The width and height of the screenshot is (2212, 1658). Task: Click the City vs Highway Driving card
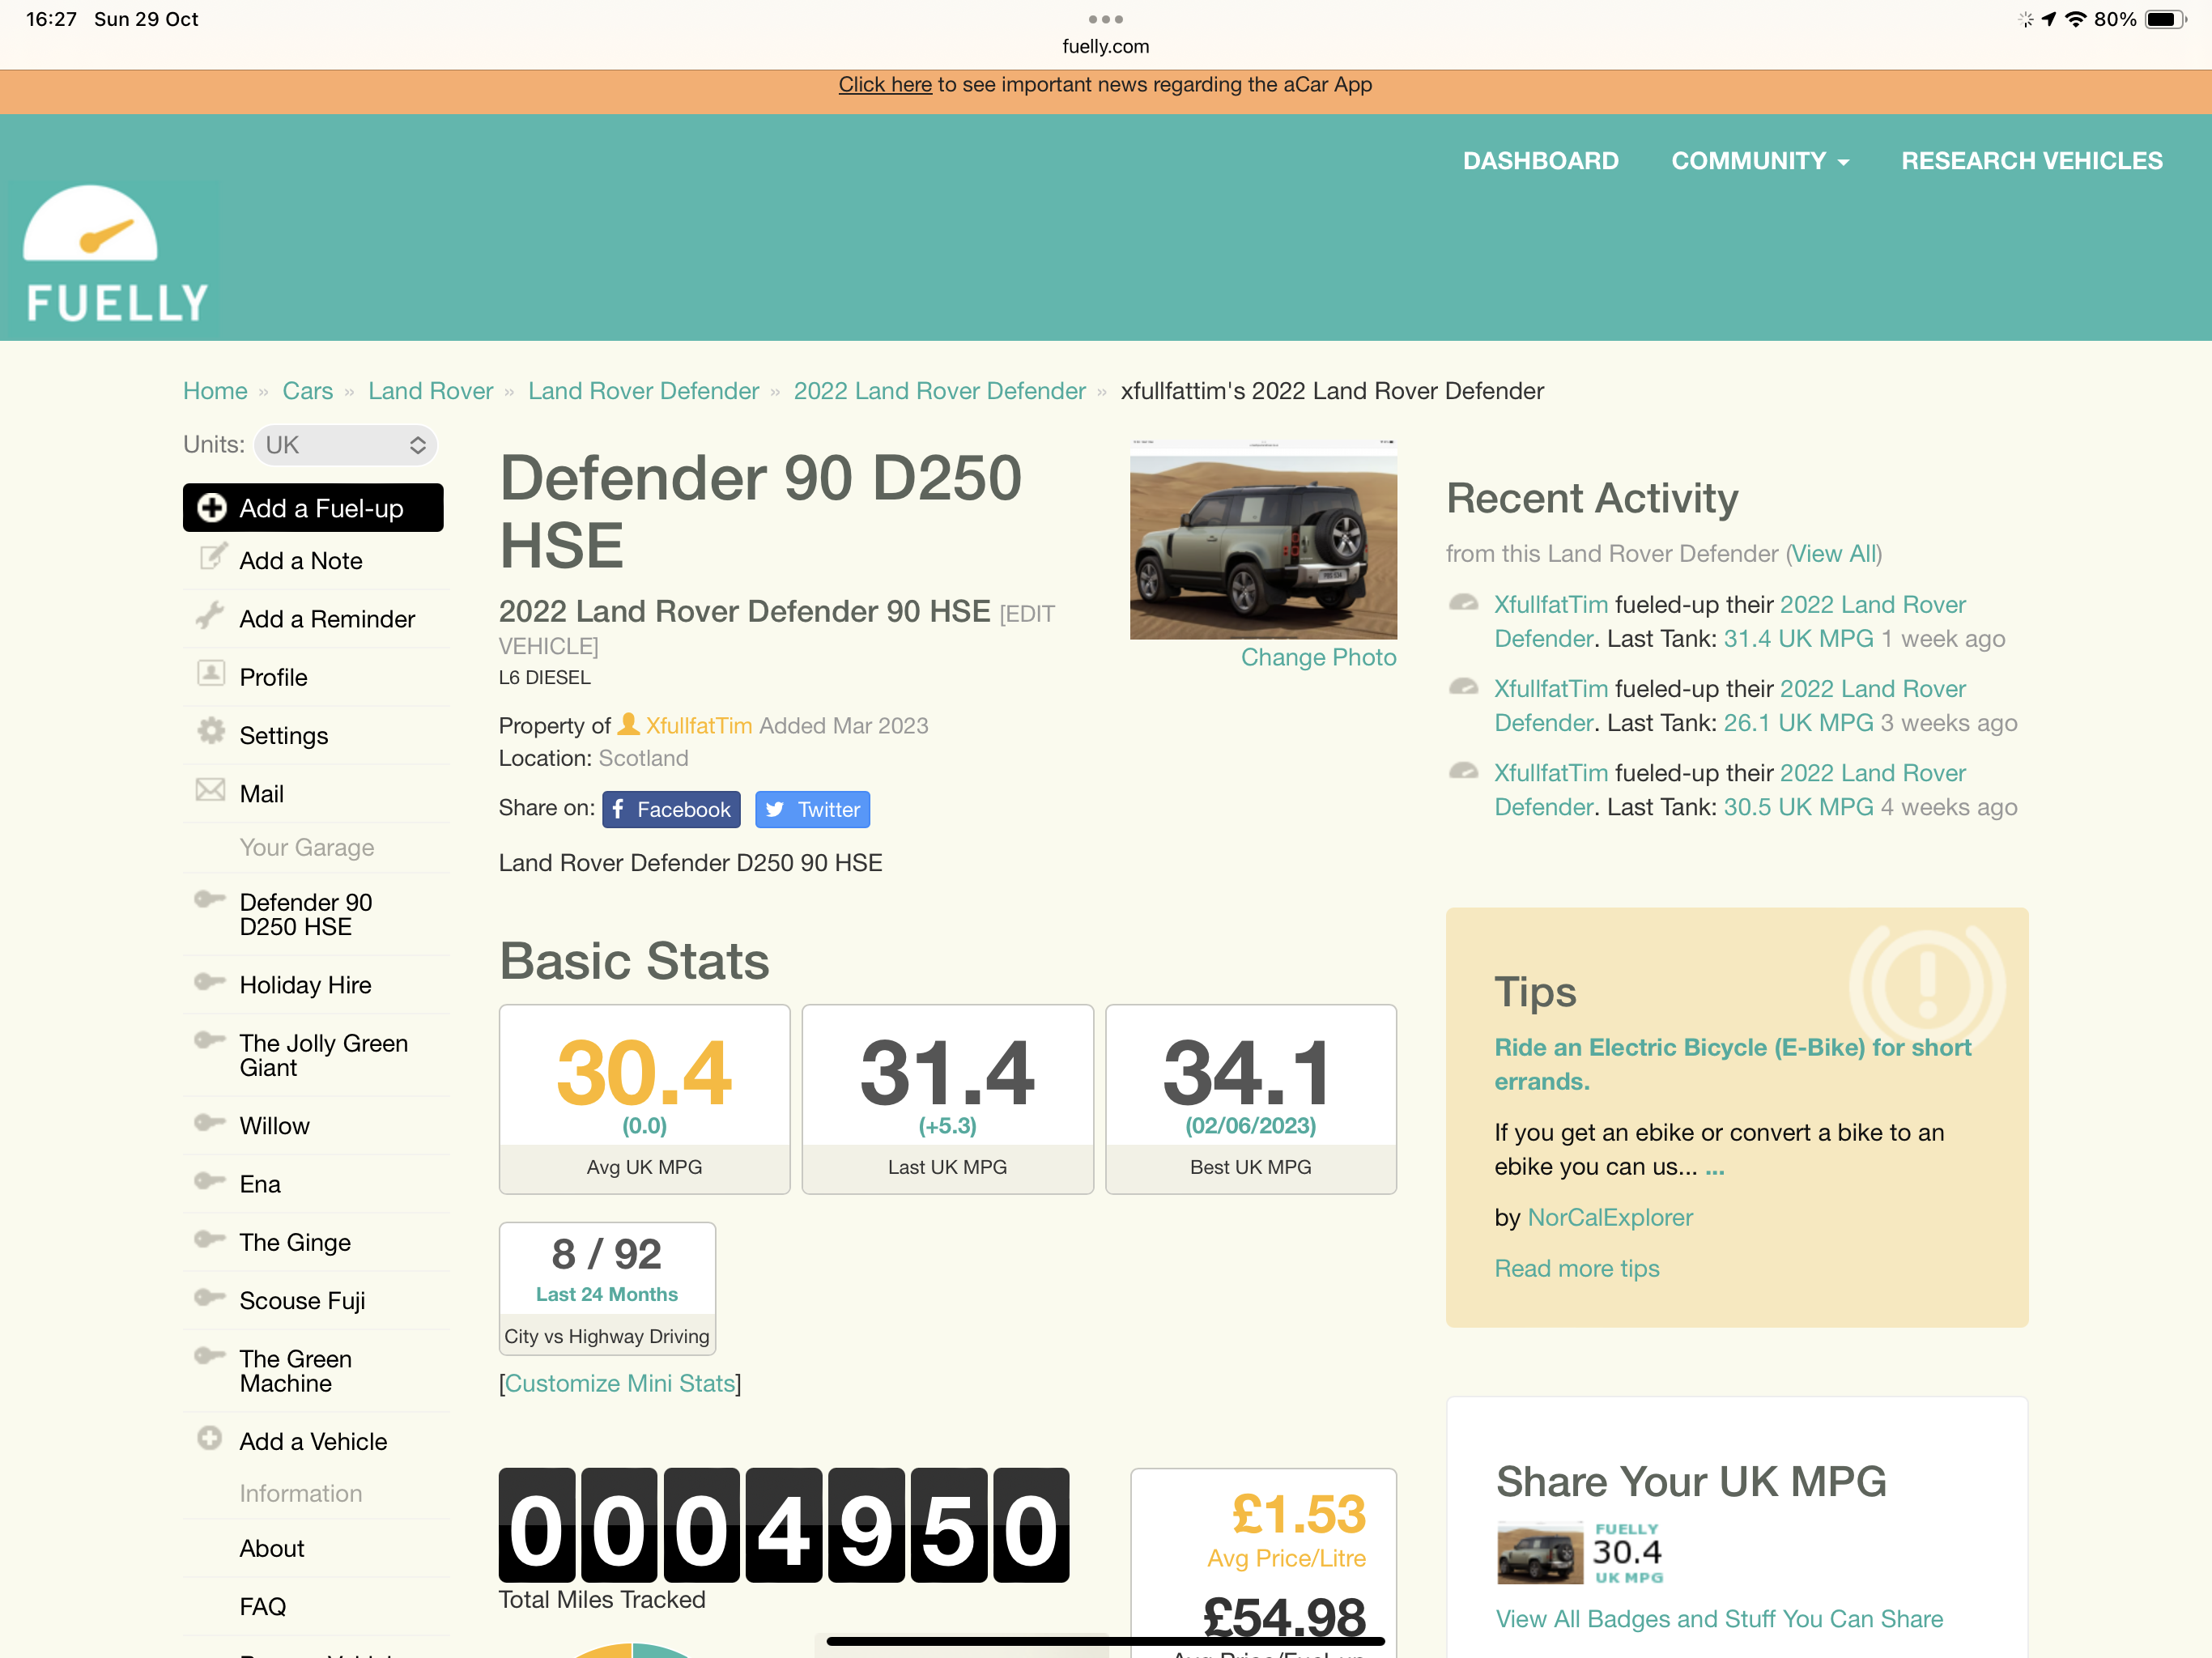click(607, 1289)
